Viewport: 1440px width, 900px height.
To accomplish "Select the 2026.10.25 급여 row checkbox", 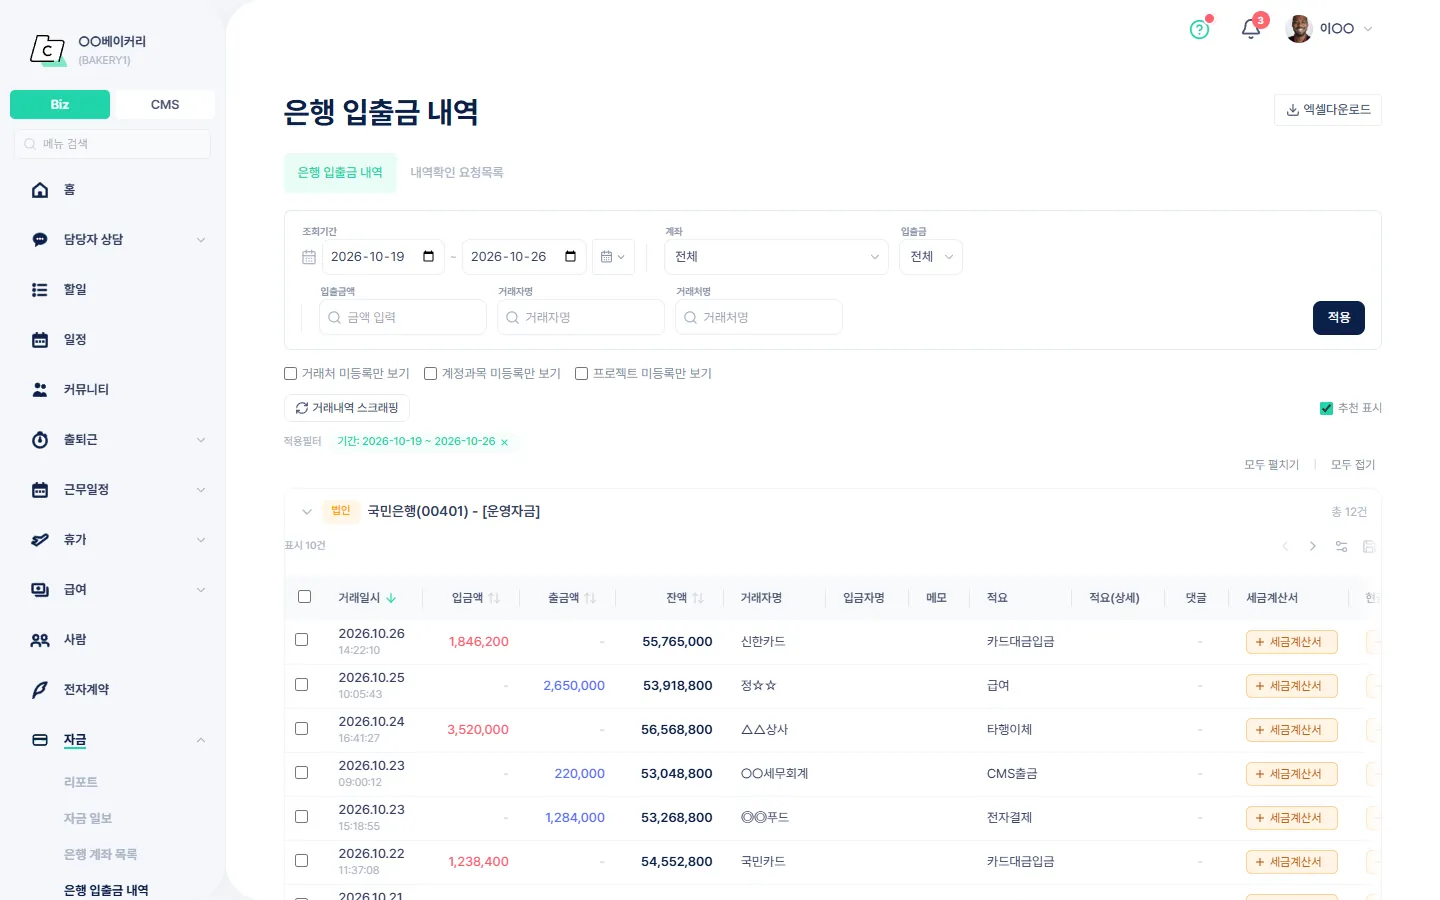I will pos(302,685).
